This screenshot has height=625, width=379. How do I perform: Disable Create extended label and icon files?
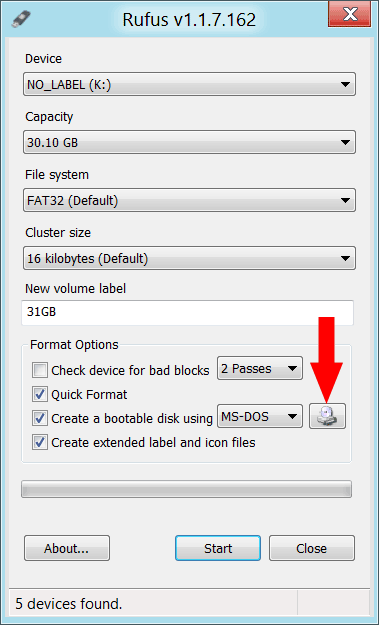[40, 442]
